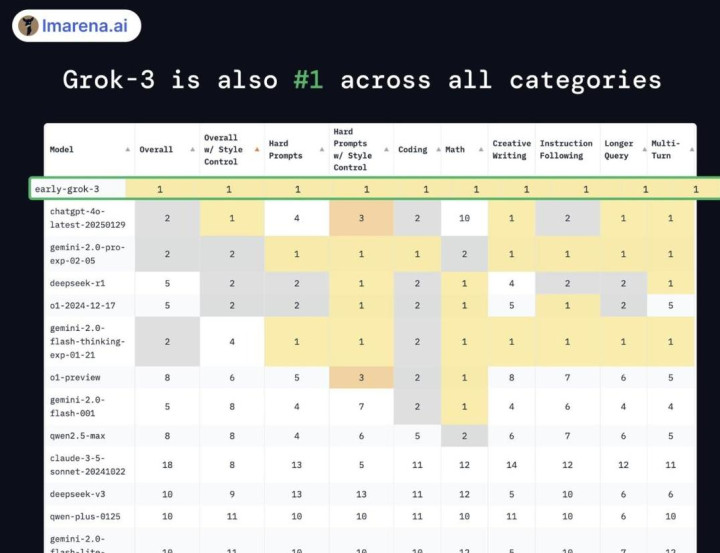This screenshot has height=553, width=720.
Task: Select the o1-2024-12-17 model name
Action: (x=82, y=305)
